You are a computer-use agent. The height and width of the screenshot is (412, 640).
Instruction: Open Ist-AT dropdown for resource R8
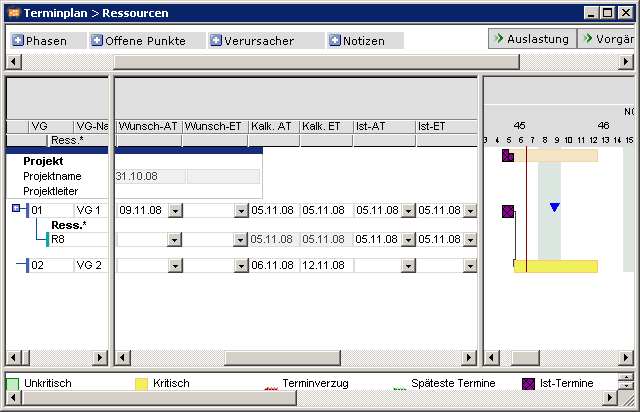pos(408,239)
